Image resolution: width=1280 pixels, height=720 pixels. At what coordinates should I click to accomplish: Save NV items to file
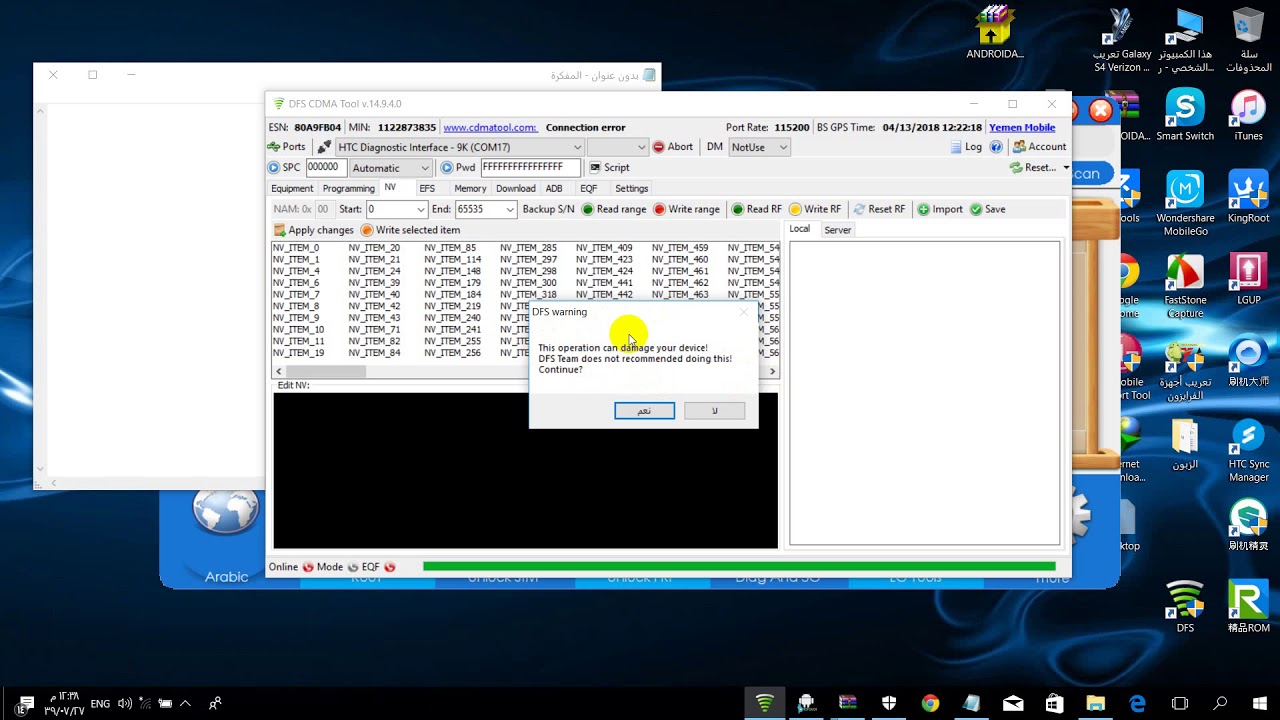[x=987, y=209]
